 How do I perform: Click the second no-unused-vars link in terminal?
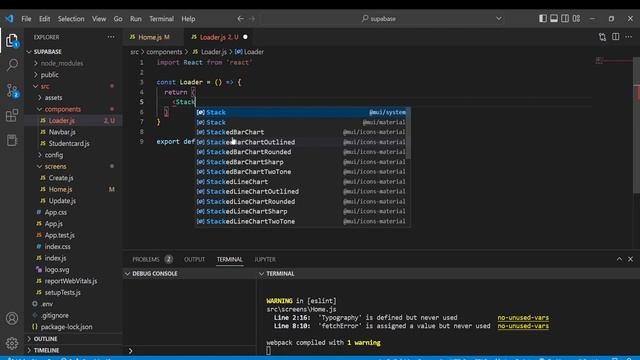click(523, 326)
